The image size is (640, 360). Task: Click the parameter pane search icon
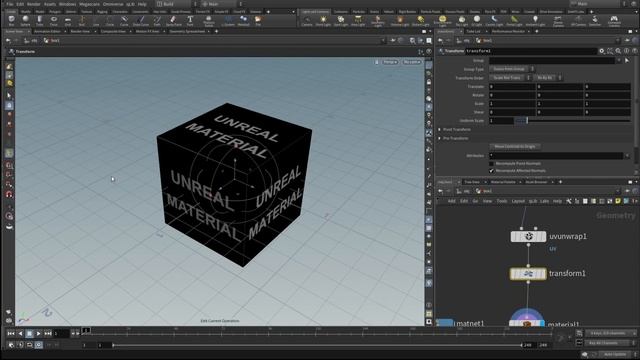click(618, 51)
